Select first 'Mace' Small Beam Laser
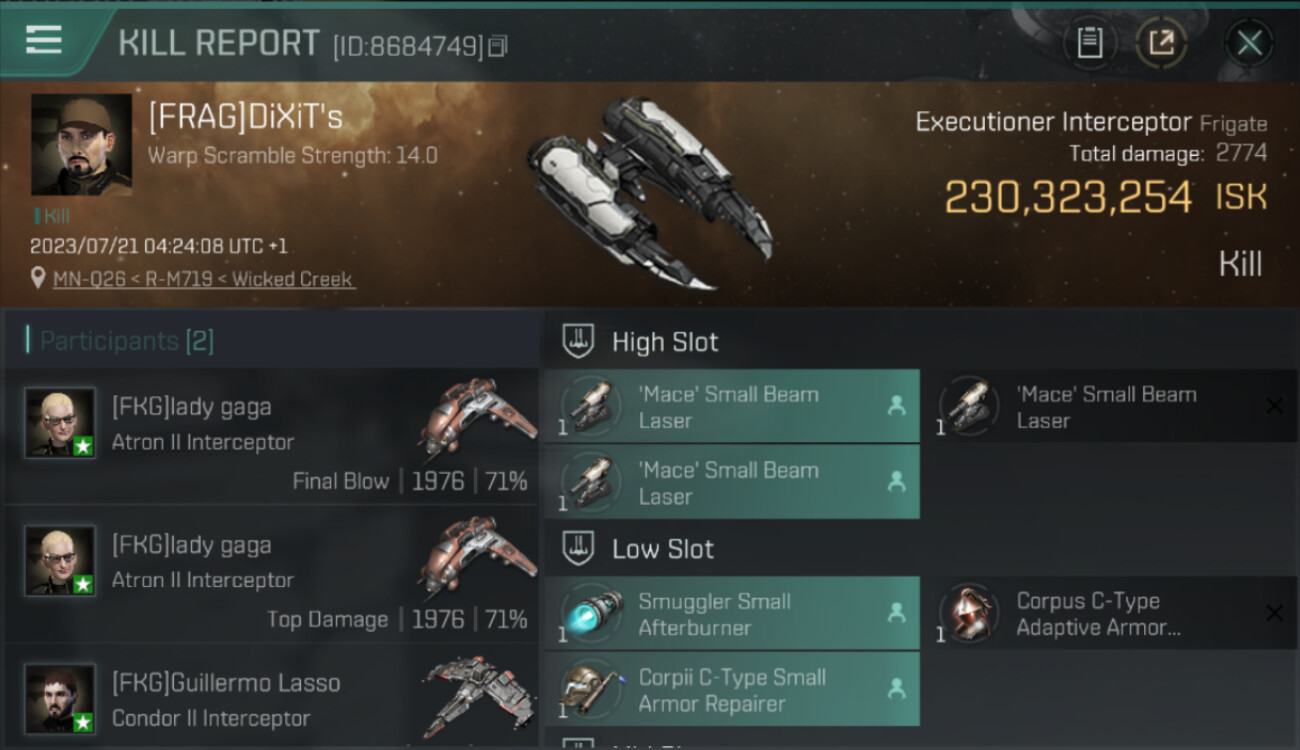The width and height of the screenshot is (1300, 750). pos(730,406)
